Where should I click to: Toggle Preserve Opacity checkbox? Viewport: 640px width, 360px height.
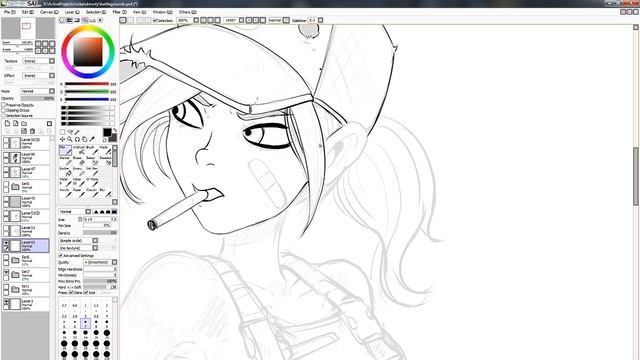click(3, 105)
